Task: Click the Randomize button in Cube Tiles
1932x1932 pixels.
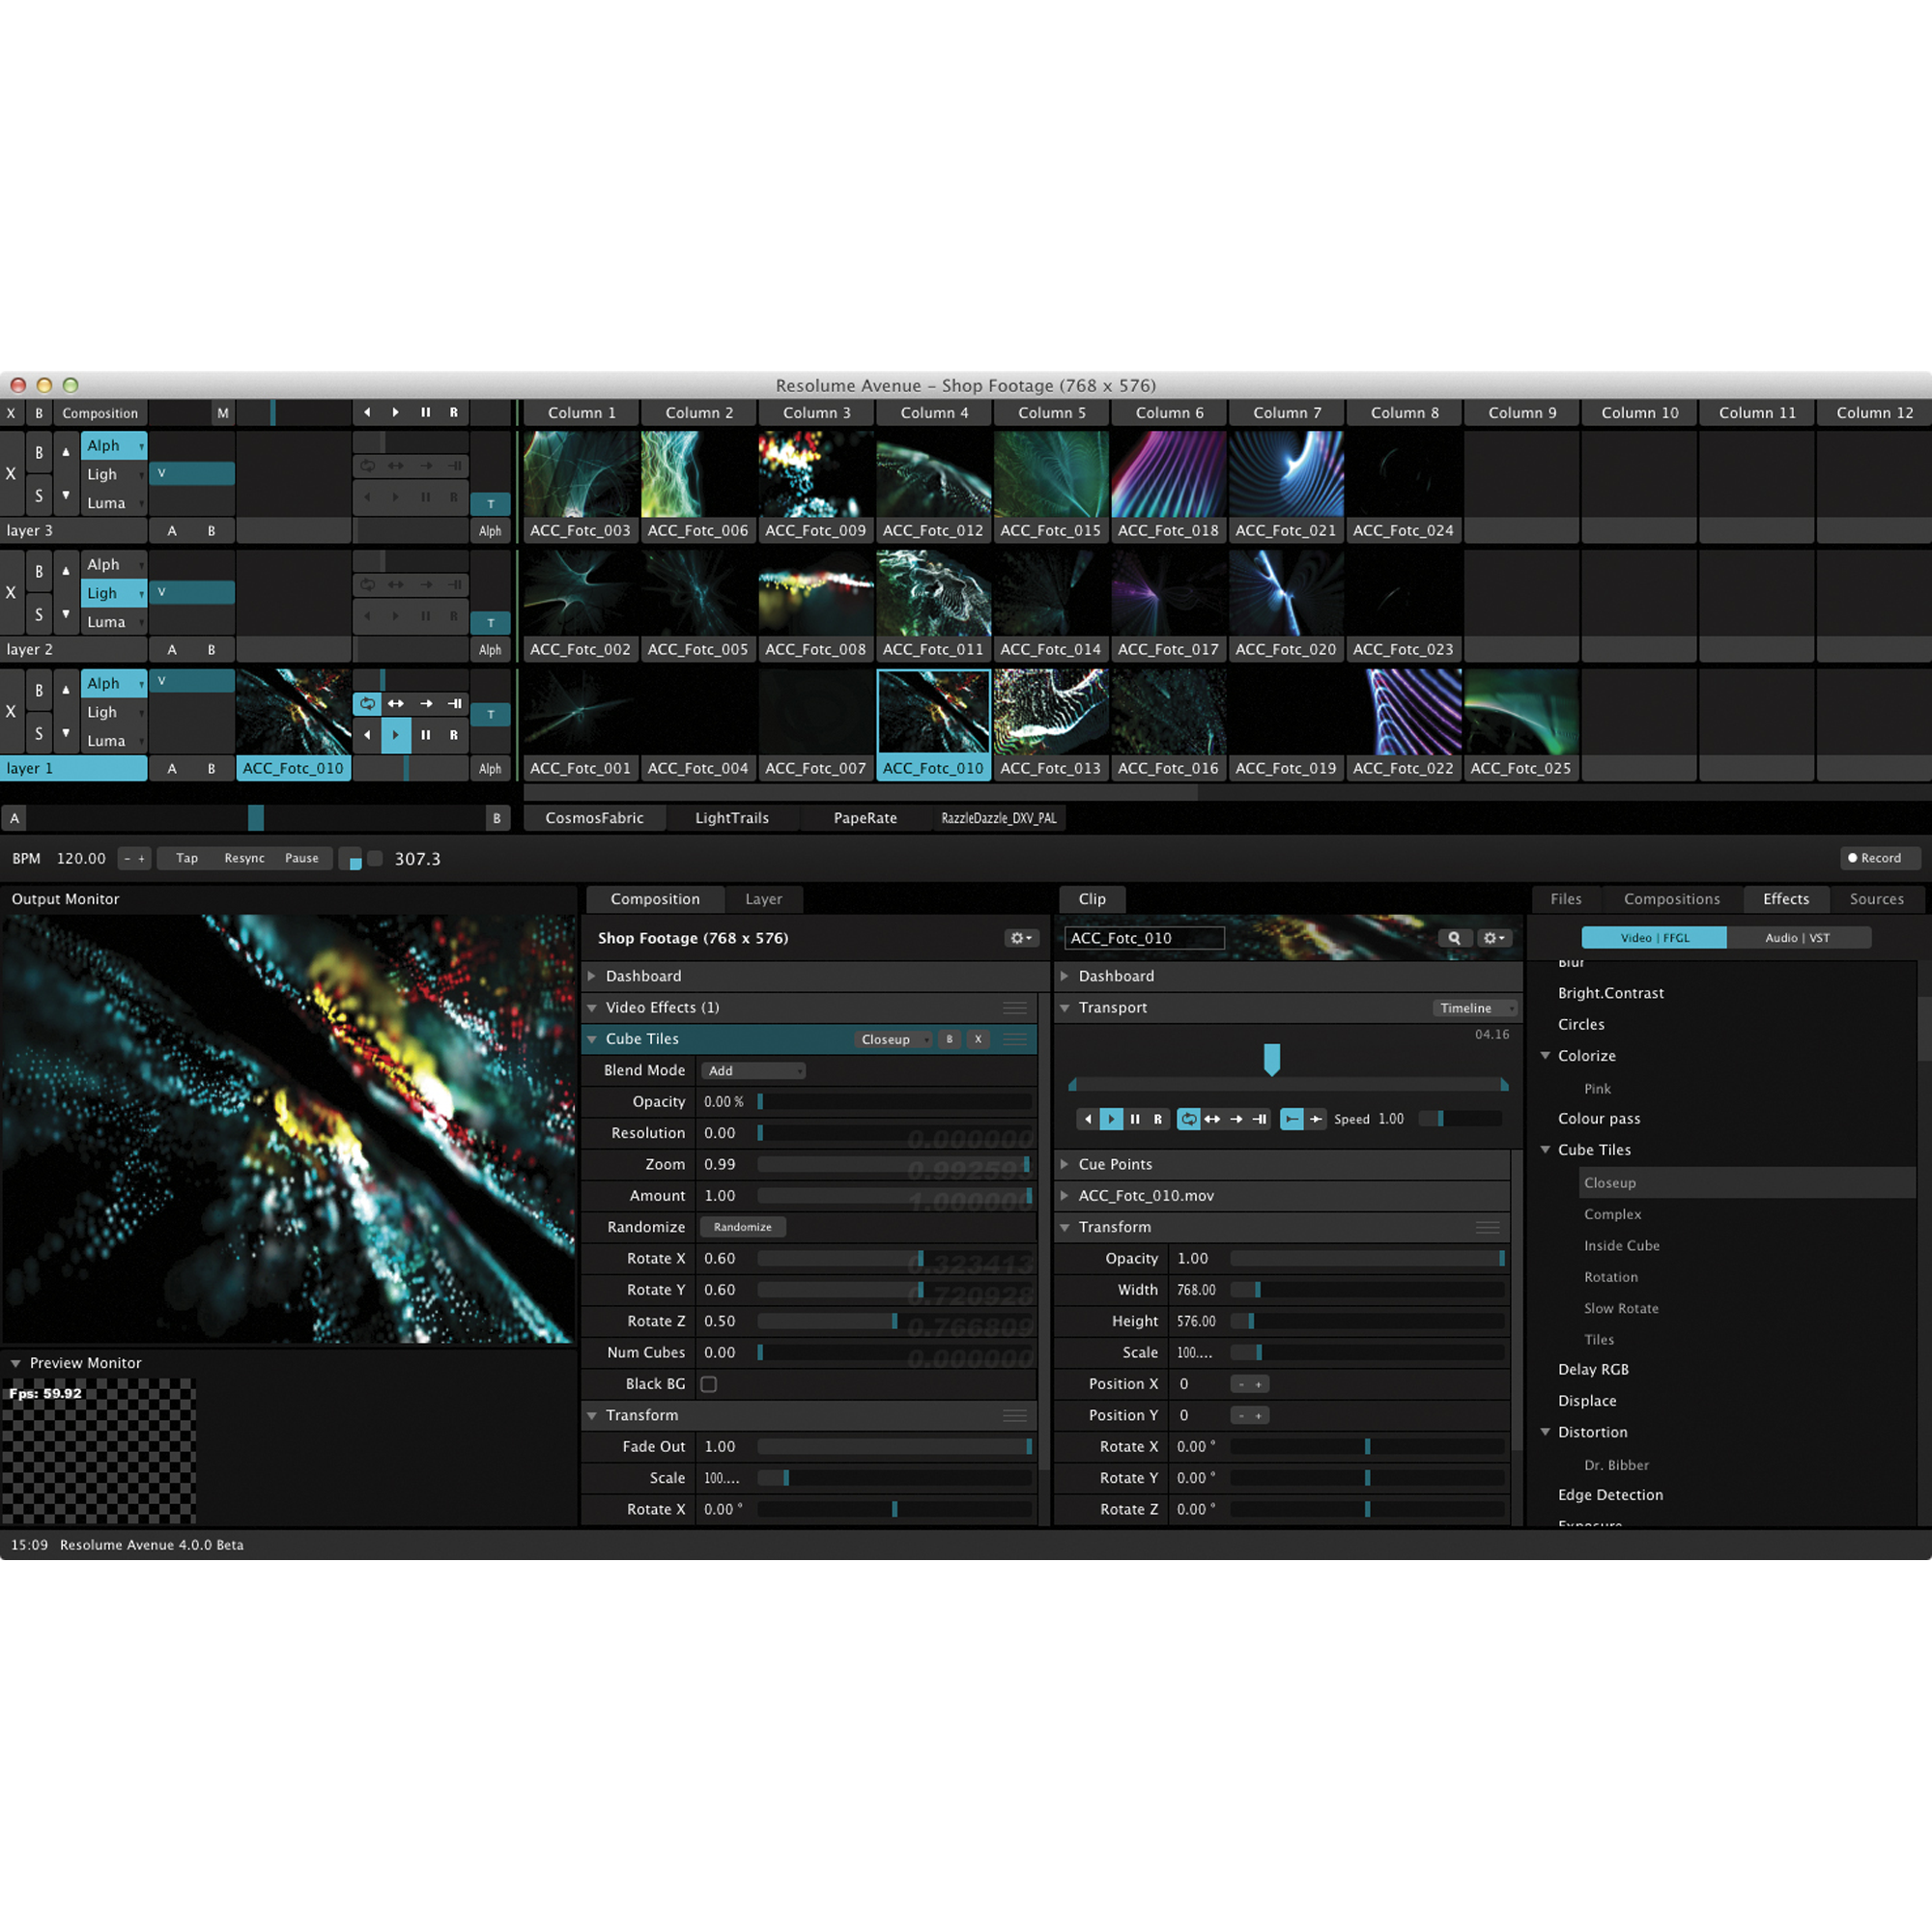Action: click(x=742, y=1227)
